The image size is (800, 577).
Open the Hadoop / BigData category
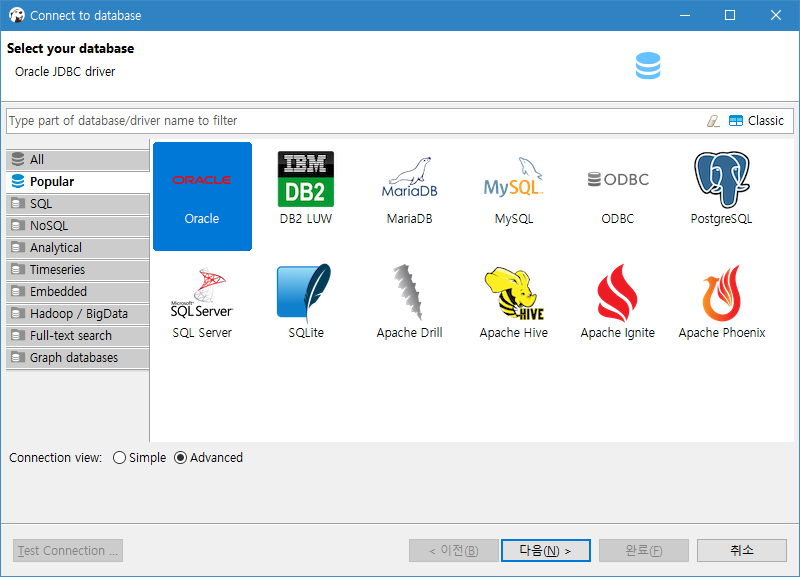coord(78,313)
